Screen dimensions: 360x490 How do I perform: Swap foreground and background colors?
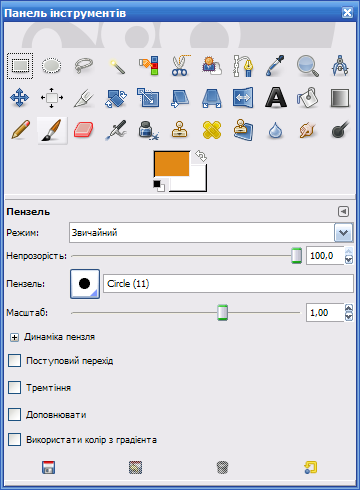pos(201,156)
